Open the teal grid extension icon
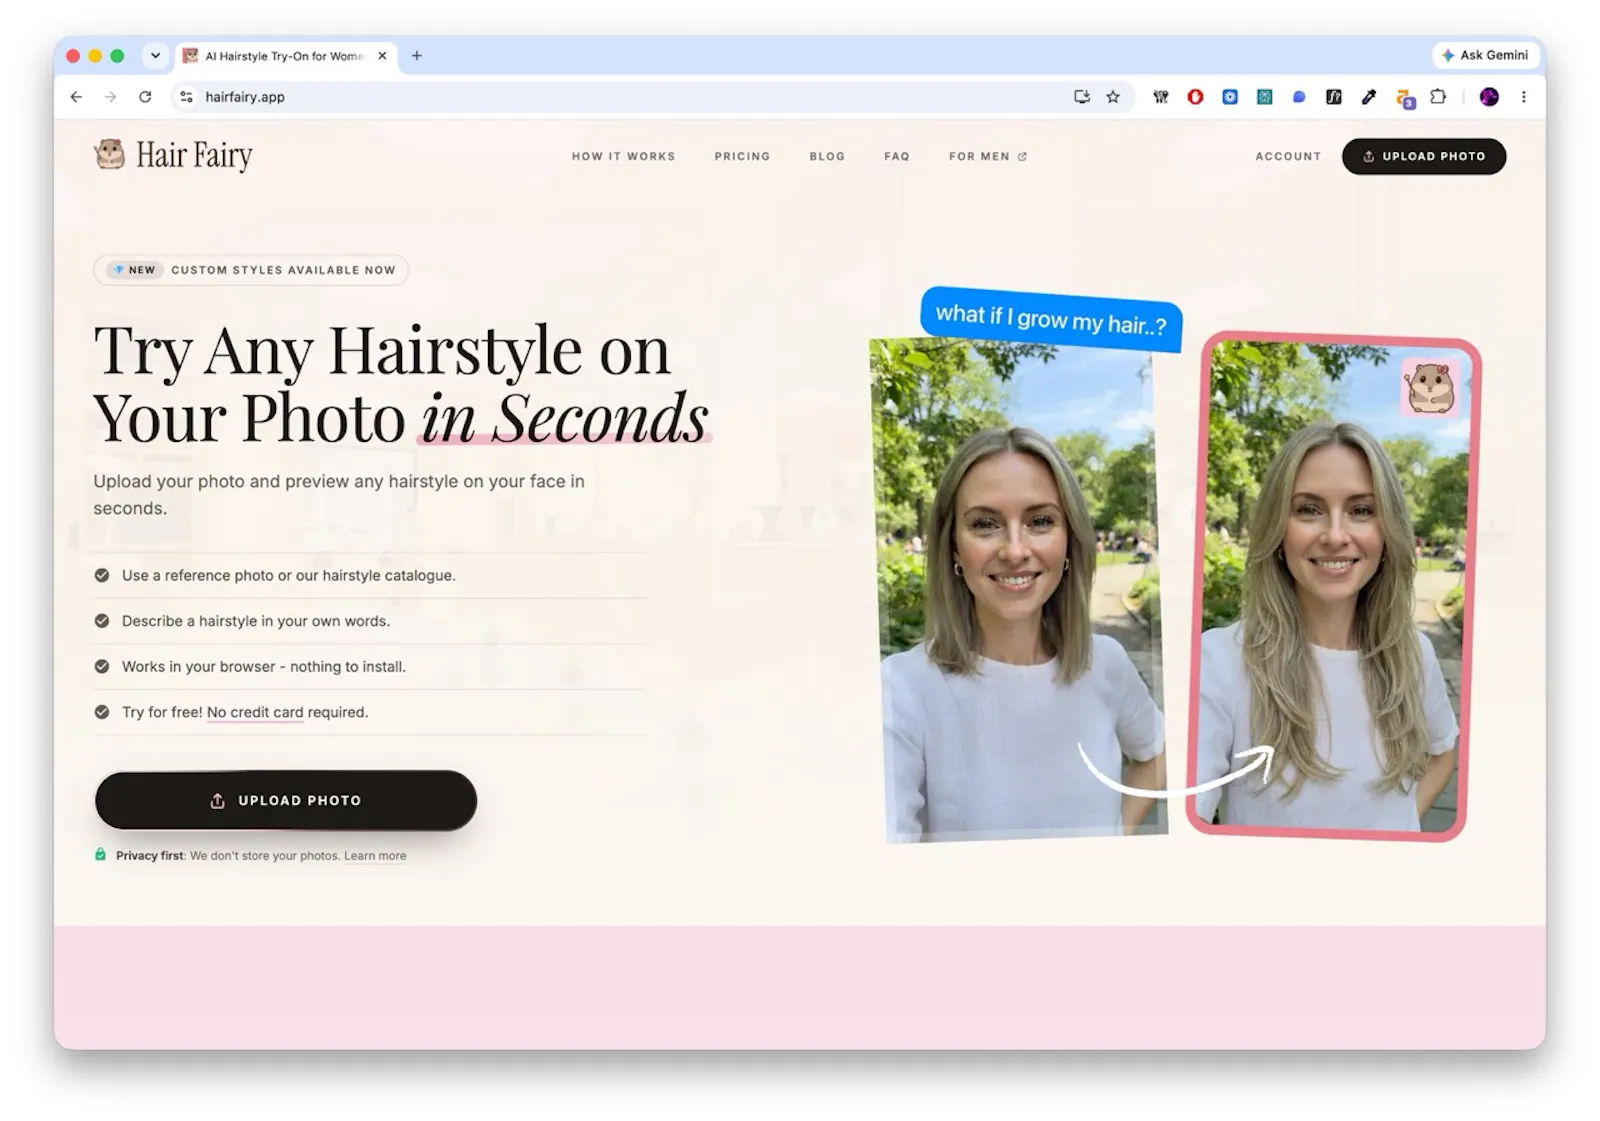 pyautogui.click(x=1264, y=97)
